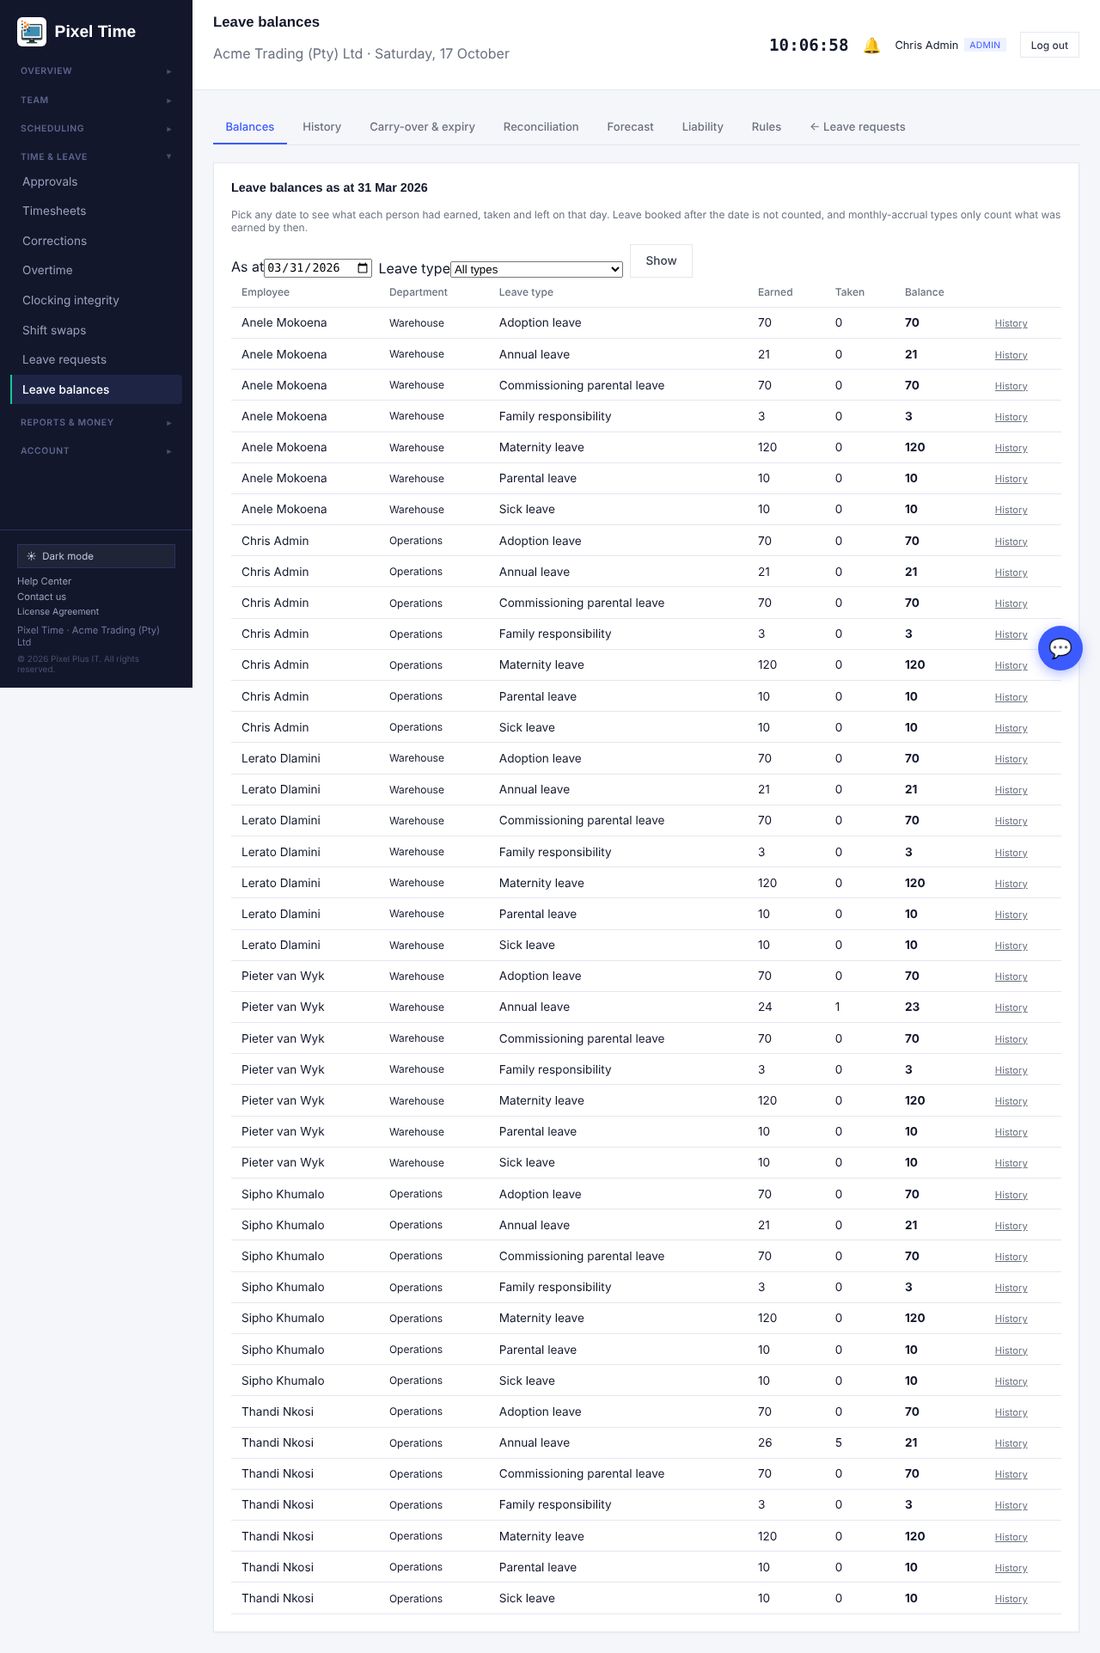Open Clocking integrity in the sidebar
The width and height of the screenshot is (1100, 1653).
[x=96, y=300]
